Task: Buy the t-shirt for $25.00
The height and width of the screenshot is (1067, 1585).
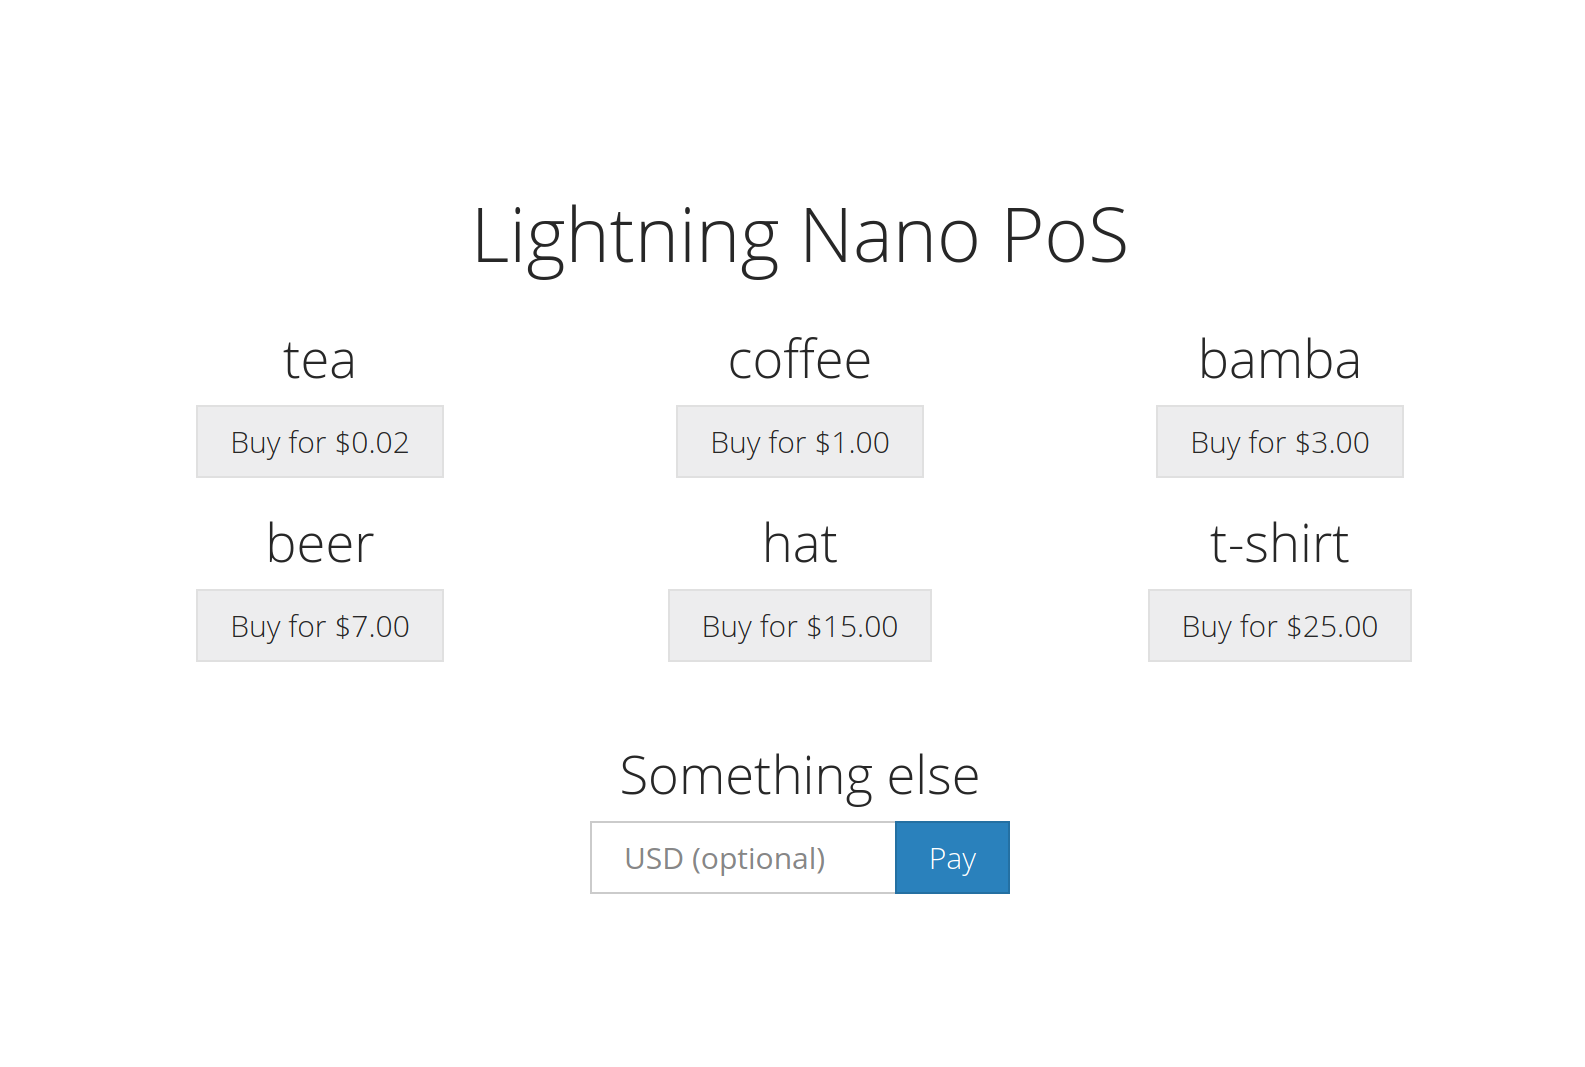Action: tap(1280, 625)
